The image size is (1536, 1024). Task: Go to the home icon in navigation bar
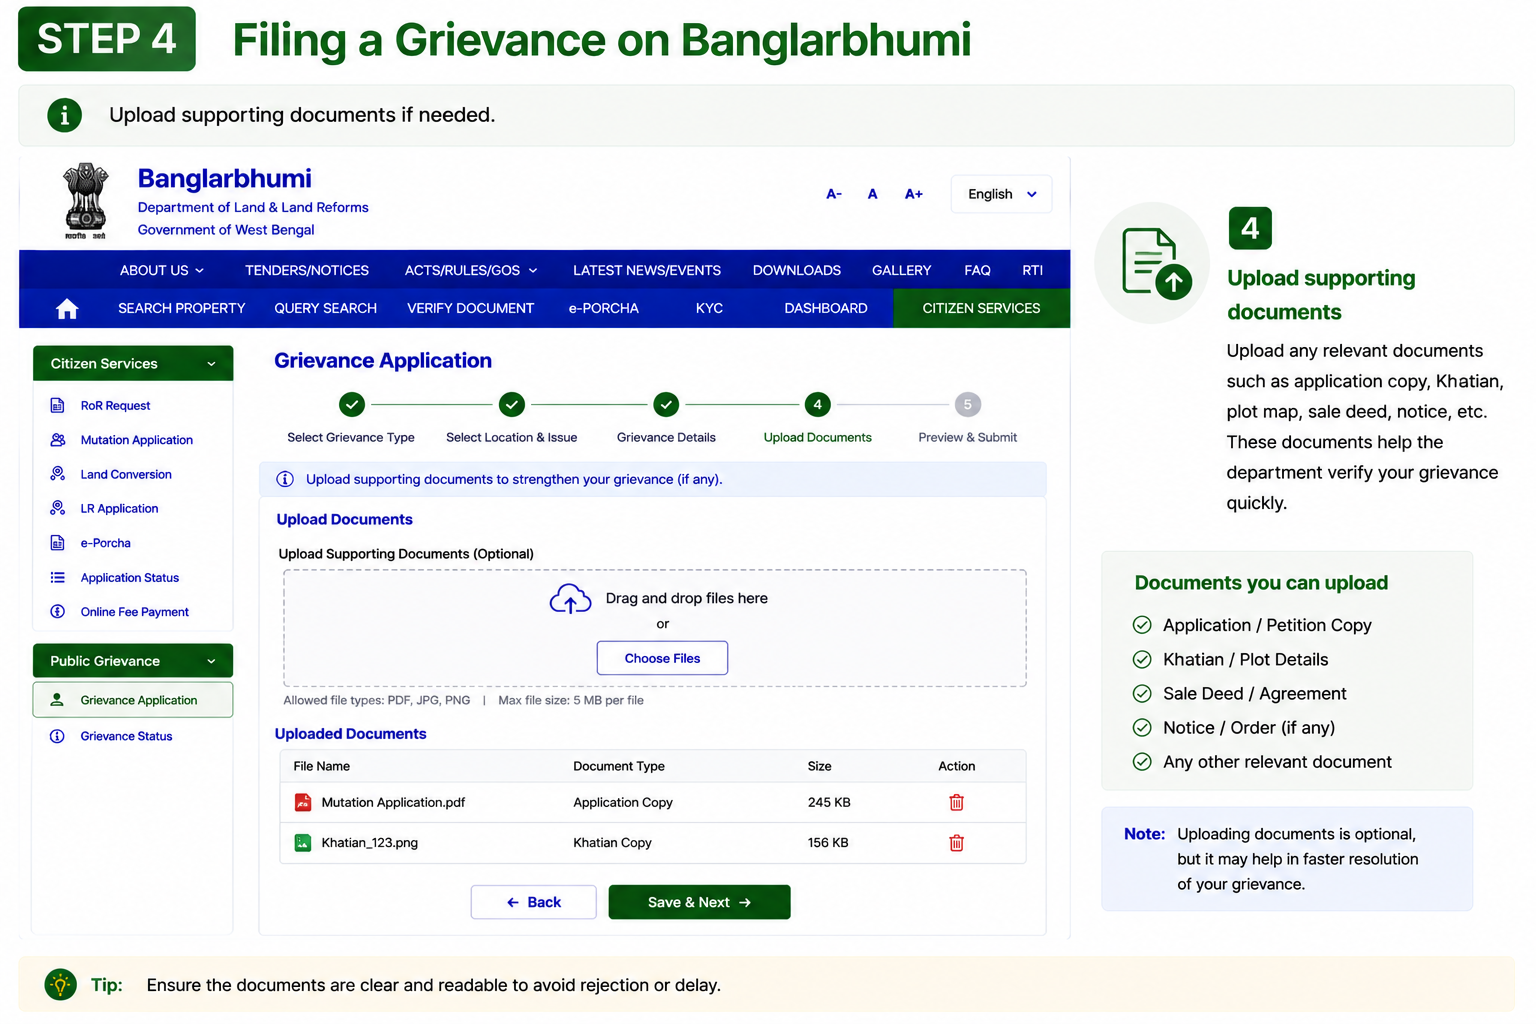(67, 309)
